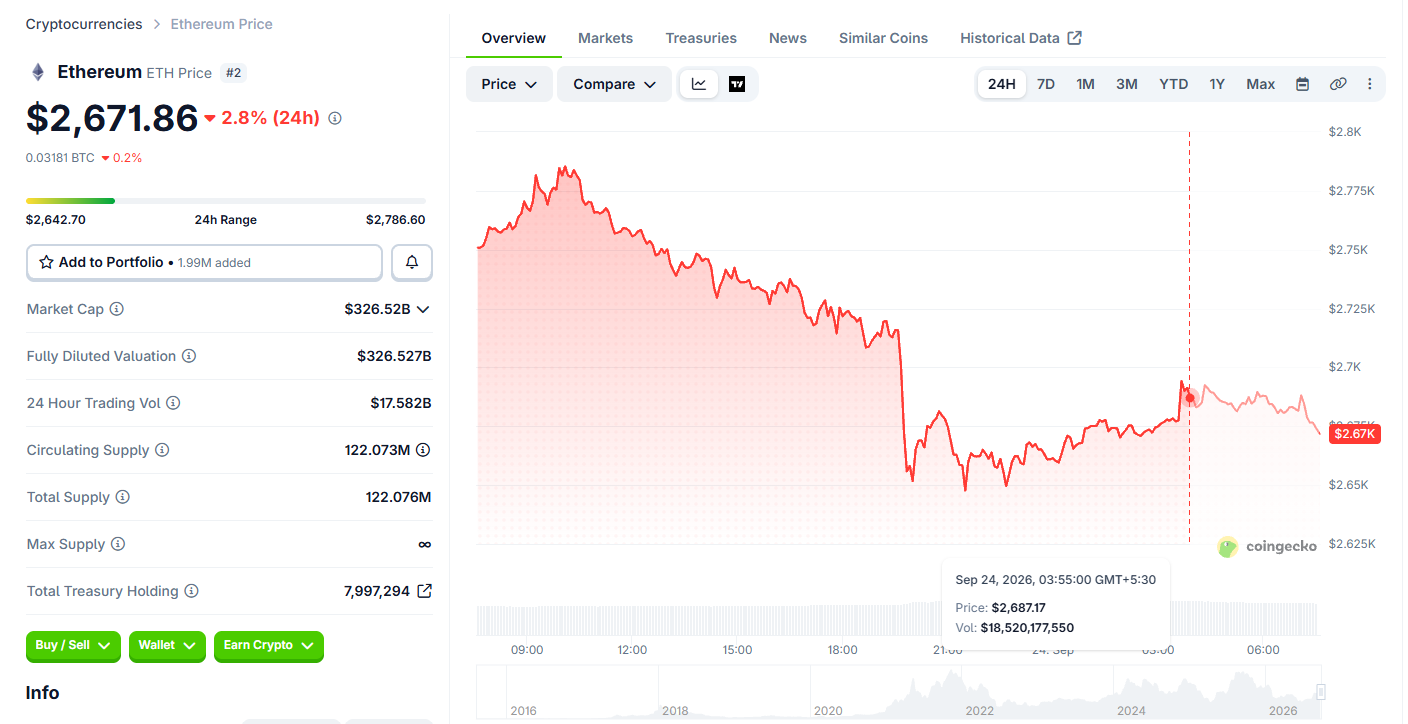1408x724 pixels.
Task: Click the $326.527B valuation value
Action: tap(394, 356)
